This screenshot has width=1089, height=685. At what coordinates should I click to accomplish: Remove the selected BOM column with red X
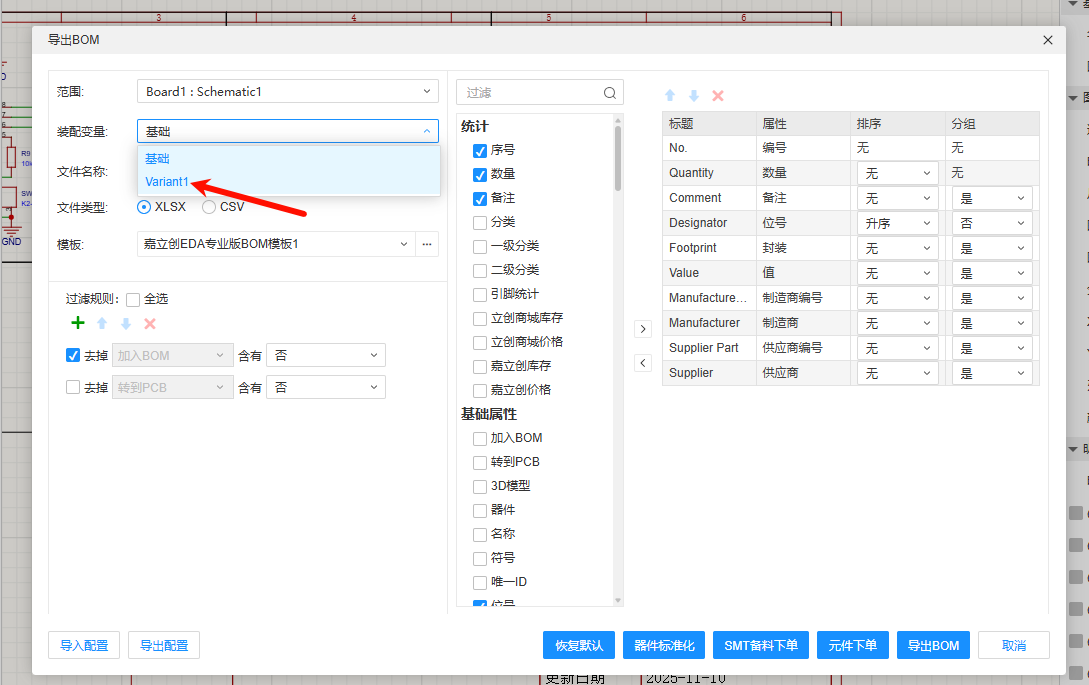point(718,95)
